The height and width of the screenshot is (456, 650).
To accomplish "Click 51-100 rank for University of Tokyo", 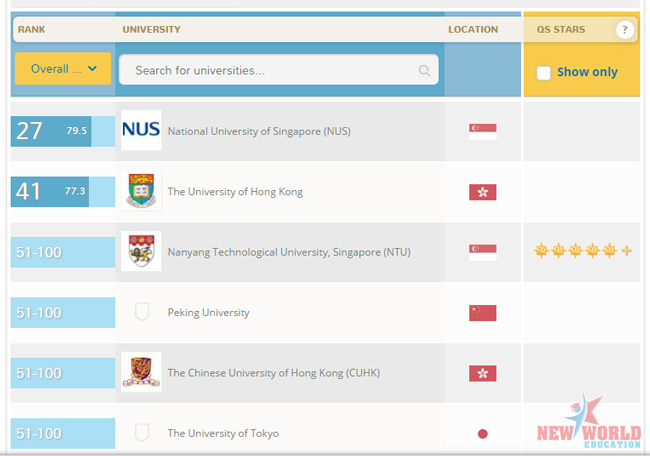I will [x=63, y=434].
